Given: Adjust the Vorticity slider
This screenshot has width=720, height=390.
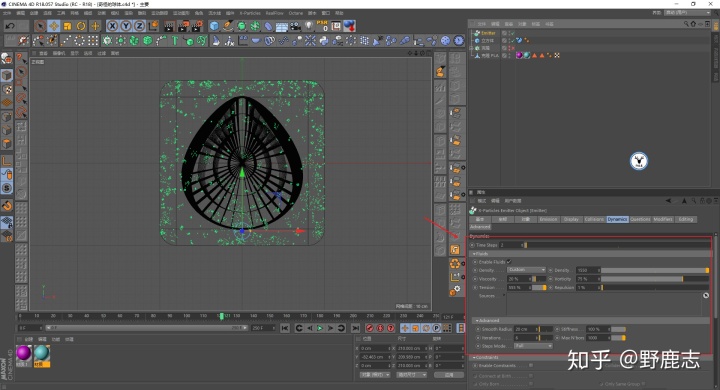Looking at the screenshot, I should point(655,279).
